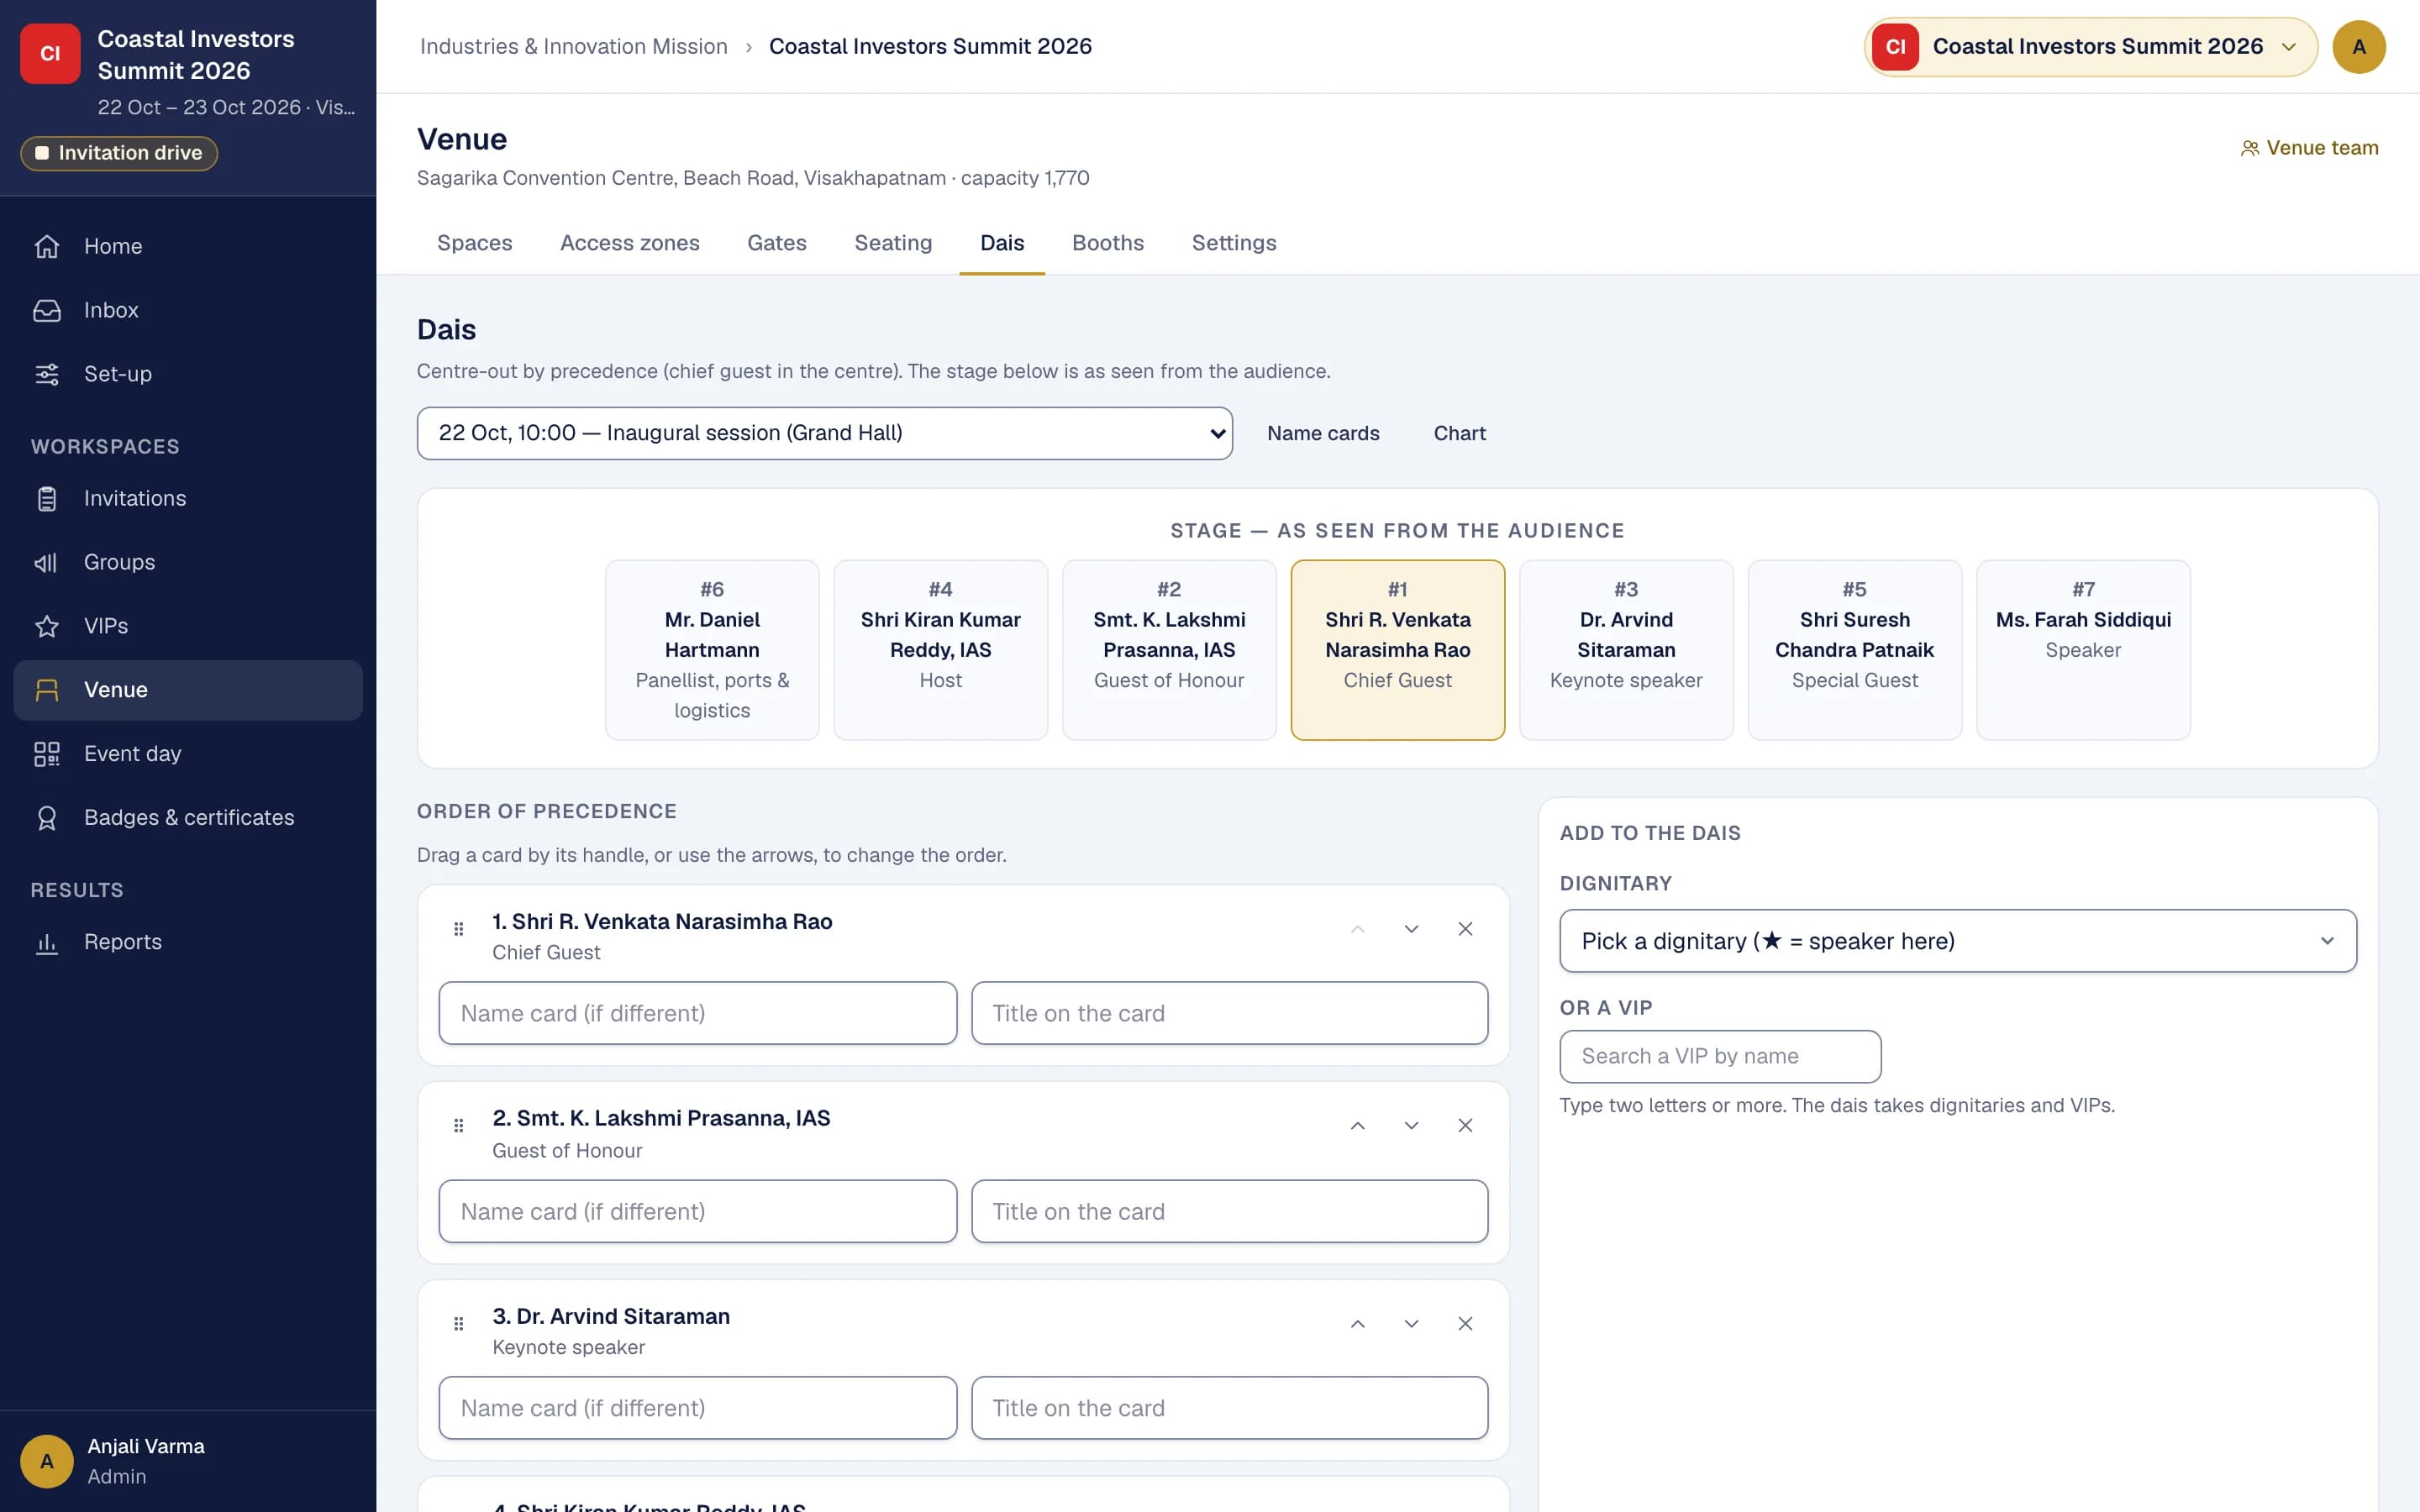Open the Invitations workspace
This screenshot has height=1512, width=2420.
[x=188, y=498]
